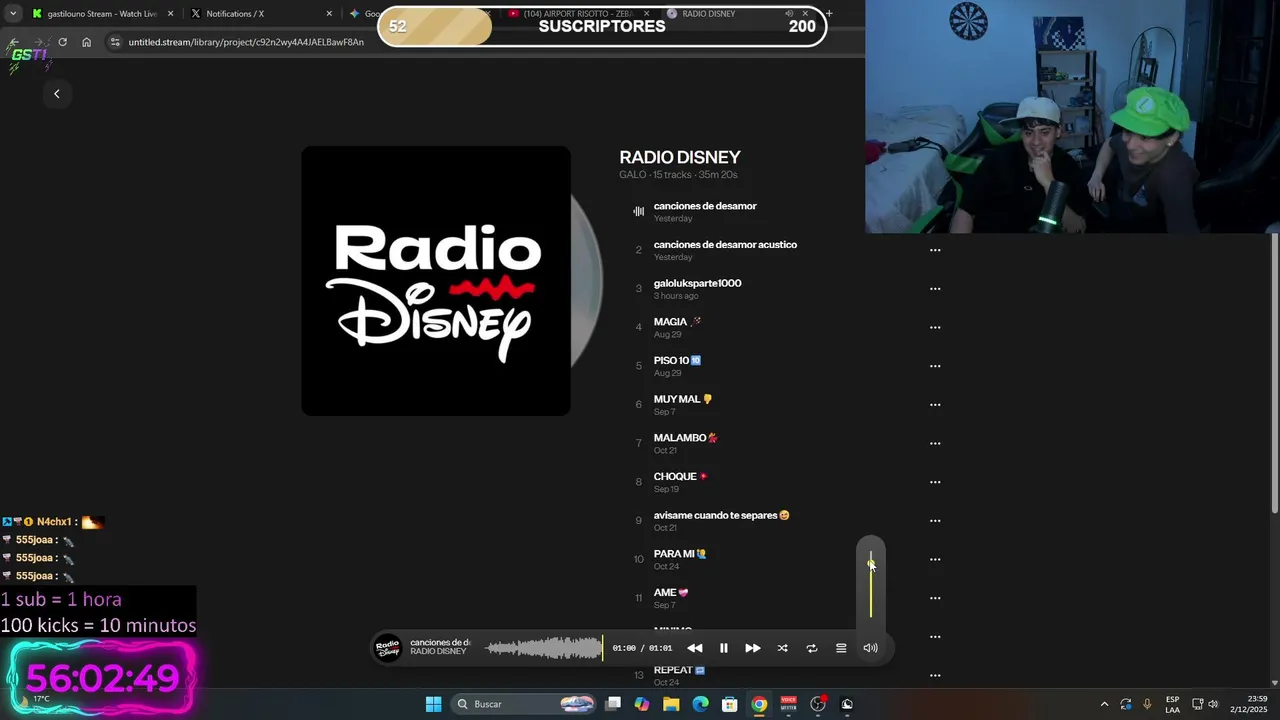Screen dimensions: 1280x720
Task: Skip to the next track
Action: tap(753, 648)
